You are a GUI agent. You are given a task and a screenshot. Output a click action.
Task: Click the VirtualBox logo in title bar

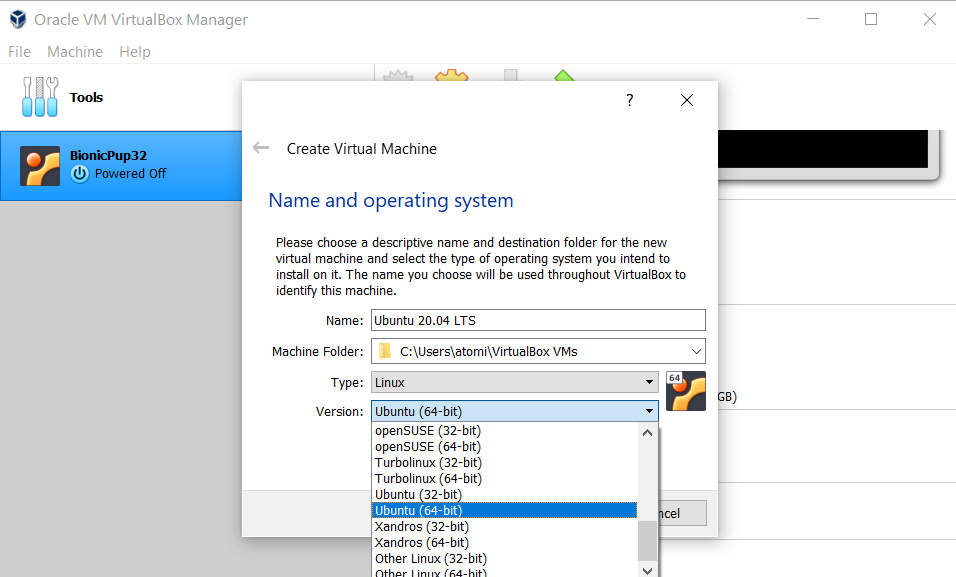pos(17,19)
